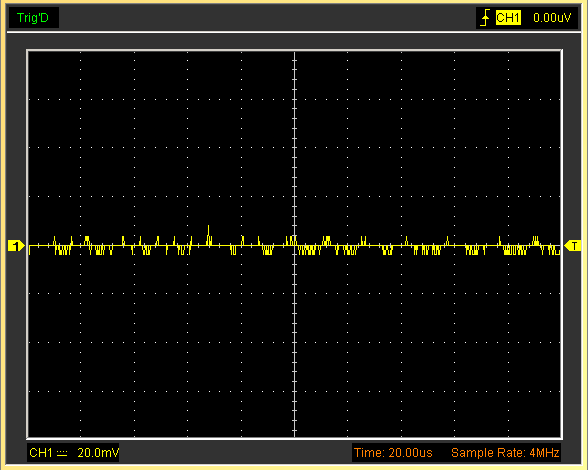
Task: Click the CH1 label in bottom status bar
Action: point(40,453)
